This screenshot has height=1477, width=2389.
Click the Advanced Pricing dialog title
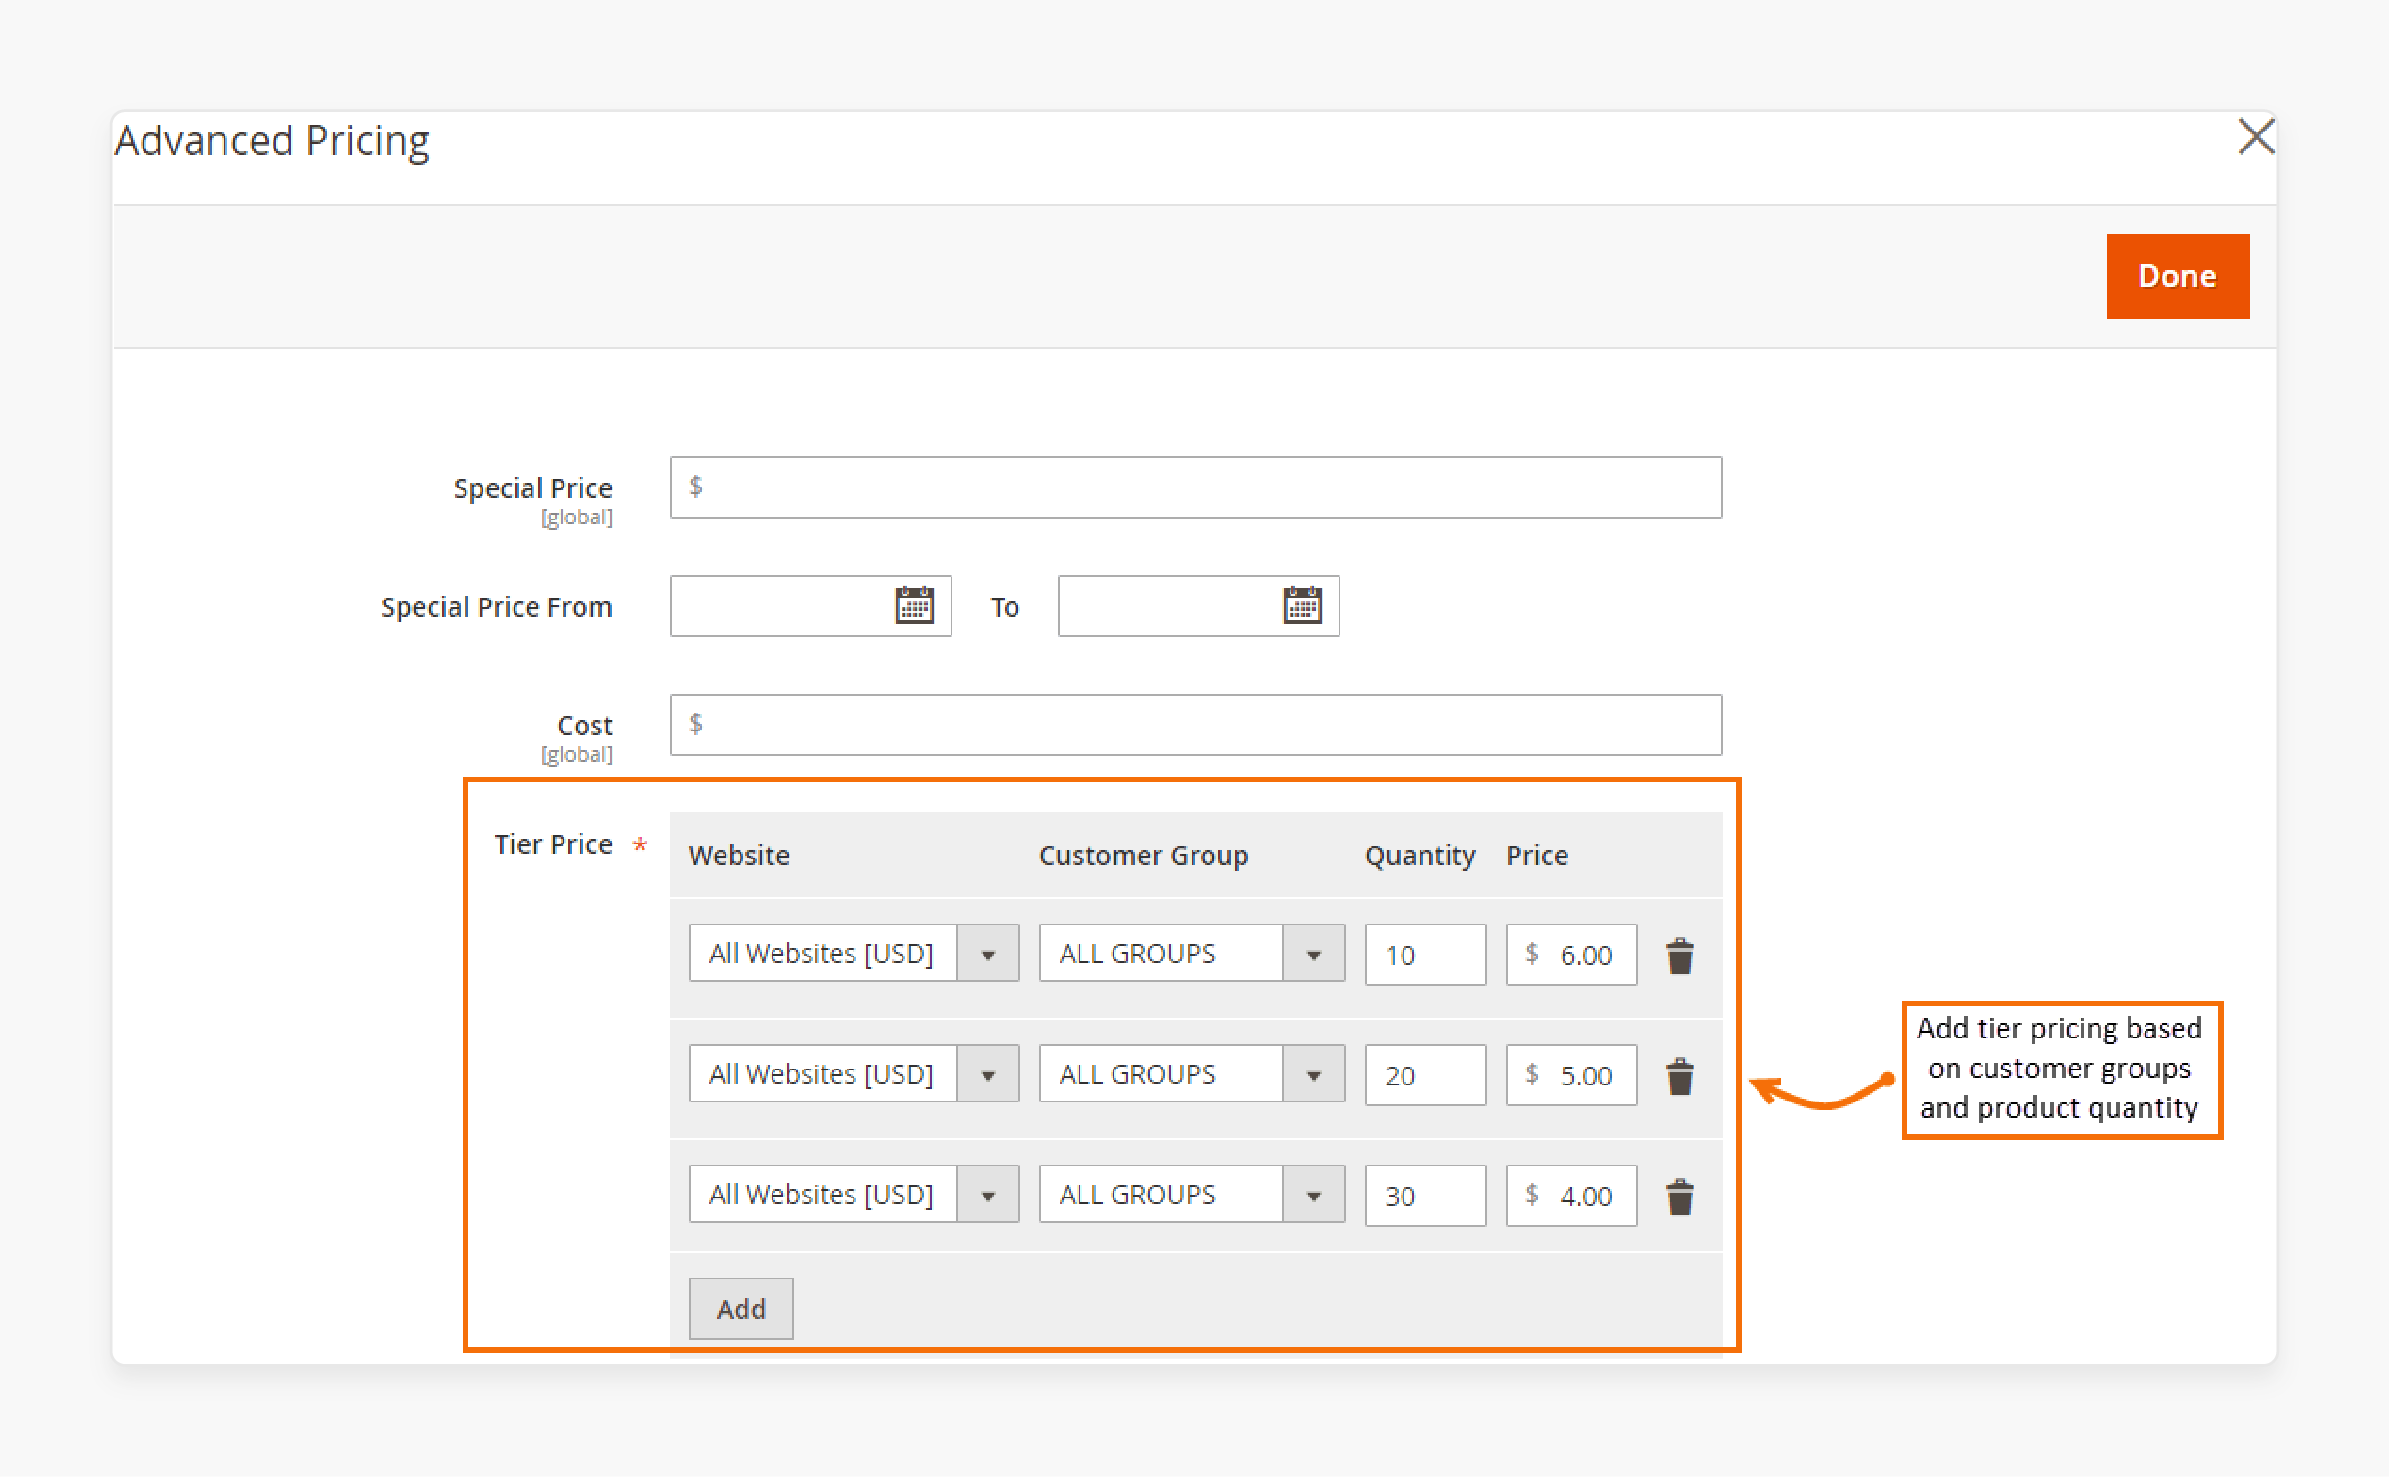point(272,141)
